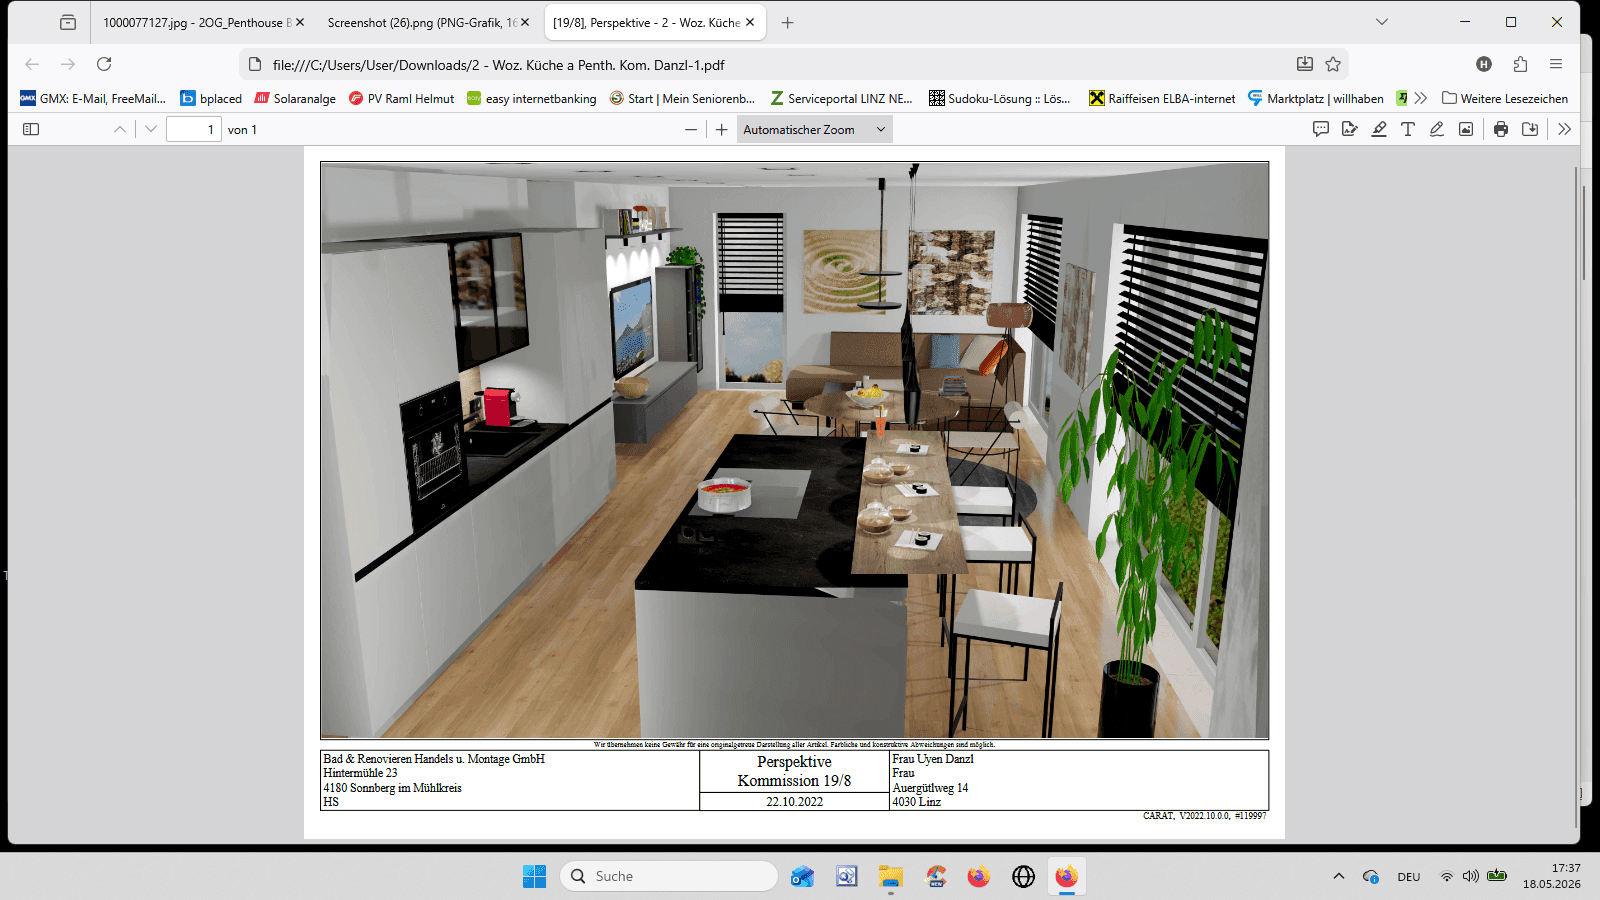Select the draw pen tool
1600x900 pixels.
click(x=1437, y=129)
